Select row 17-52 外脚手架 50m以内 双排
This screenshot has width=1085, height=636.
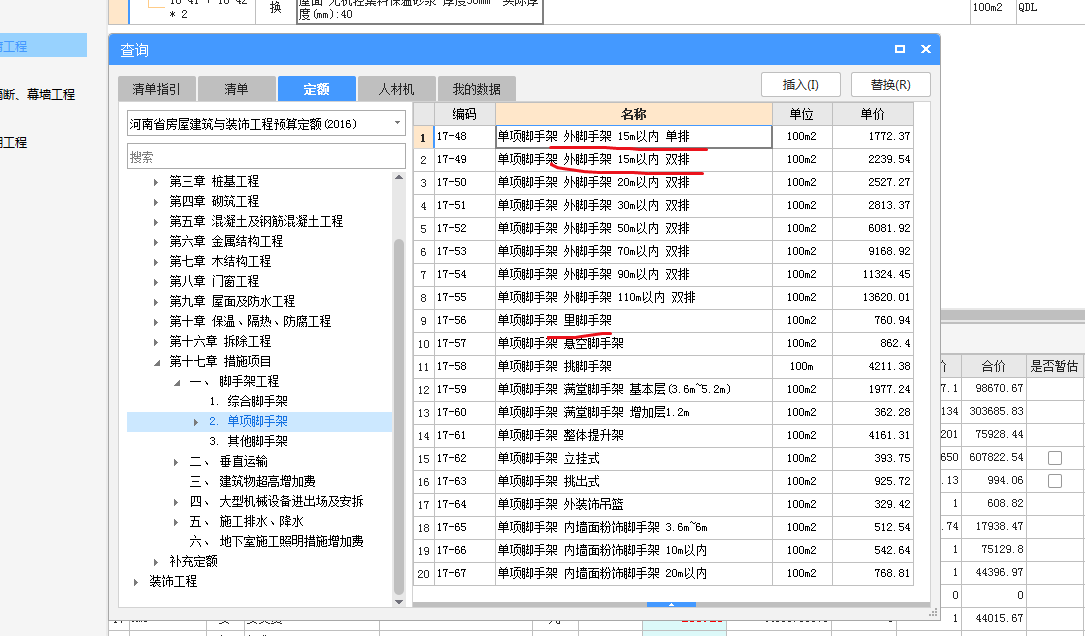[x=664, y=228]
